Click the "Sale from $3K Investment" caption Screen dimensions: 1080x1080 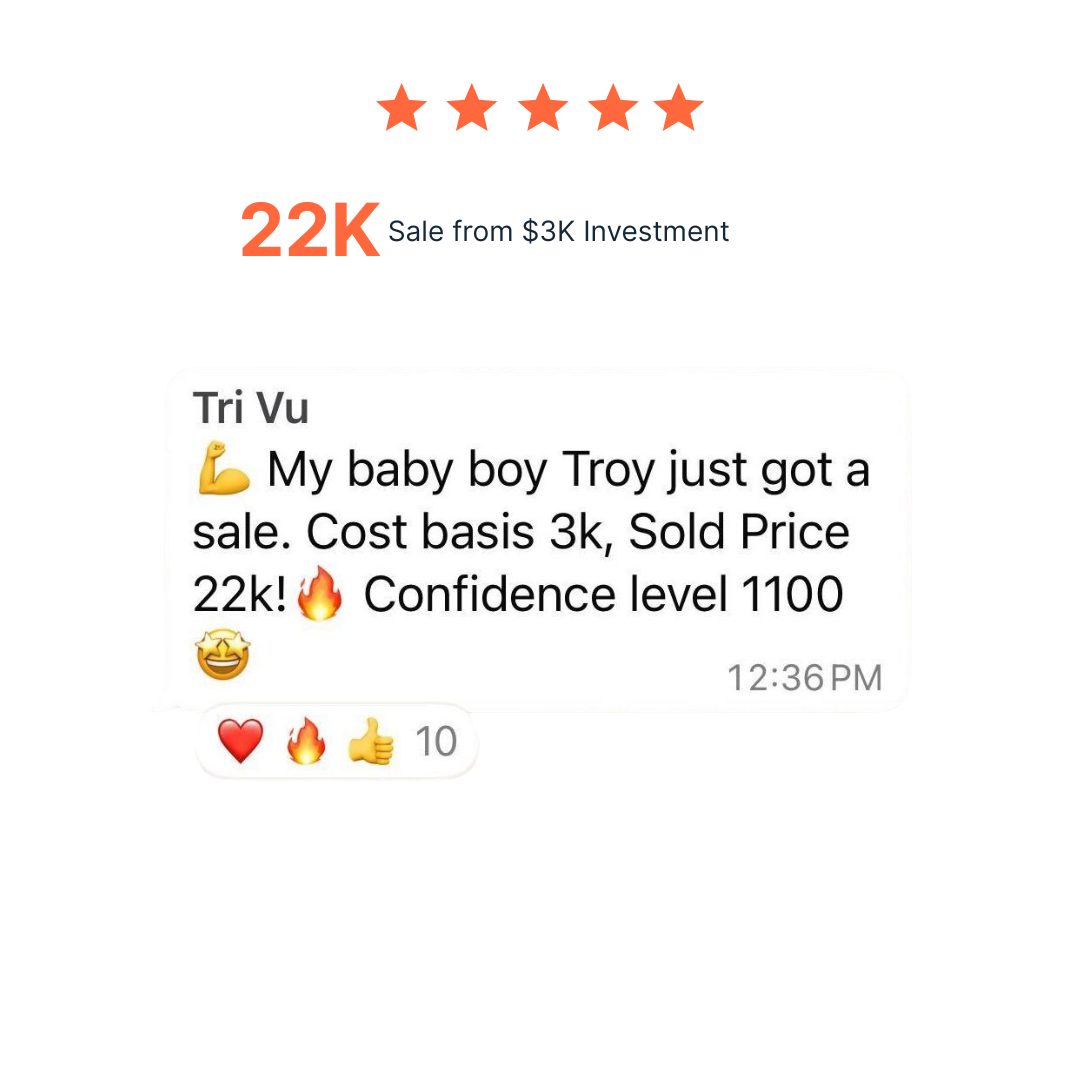[558, 232]
